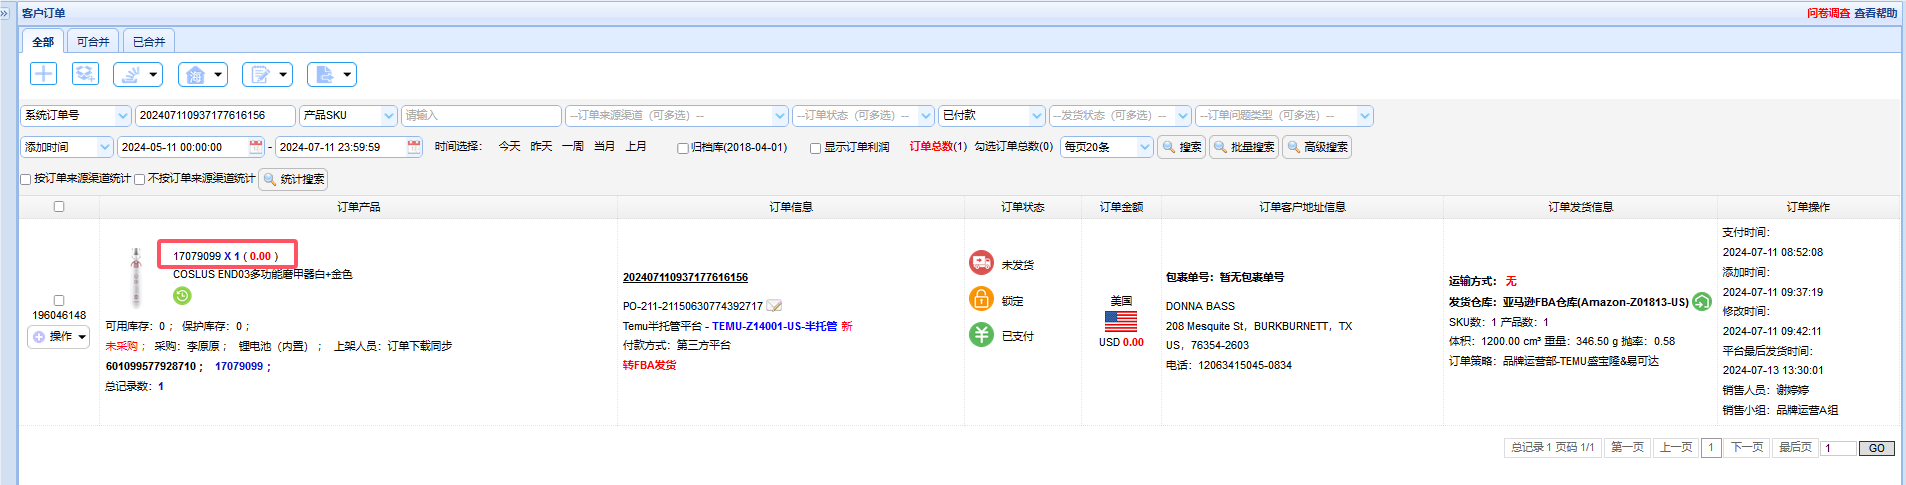
Task: Select the 昨天 time shortcut
Action: point(541,147)
